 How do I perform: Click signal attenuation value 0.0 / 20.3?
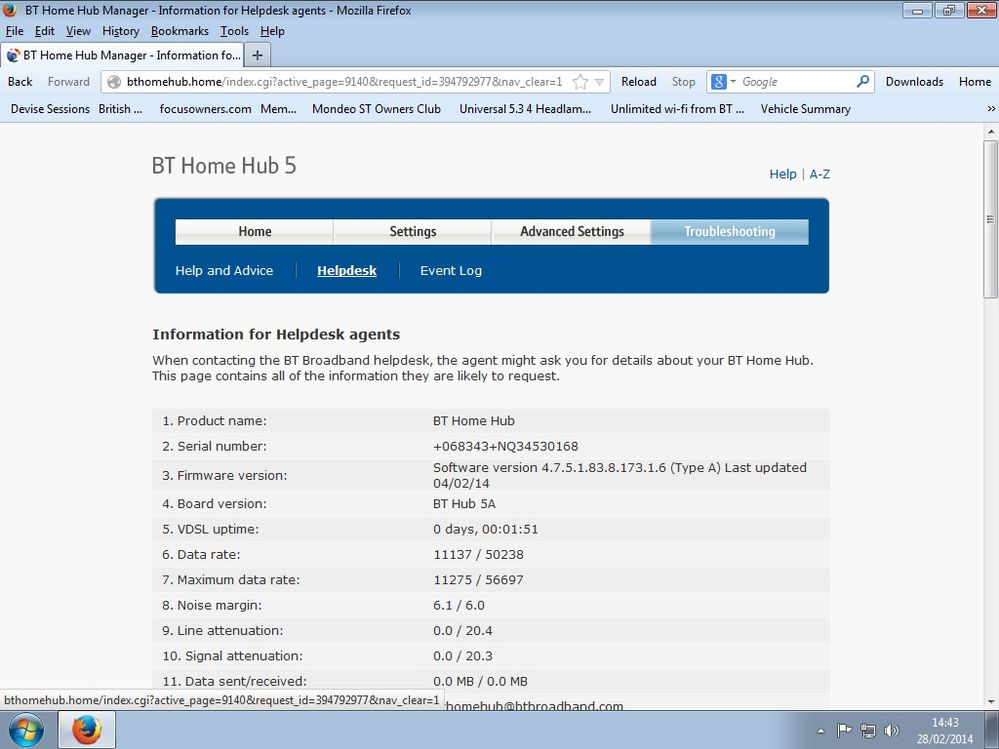coord(463,657)
